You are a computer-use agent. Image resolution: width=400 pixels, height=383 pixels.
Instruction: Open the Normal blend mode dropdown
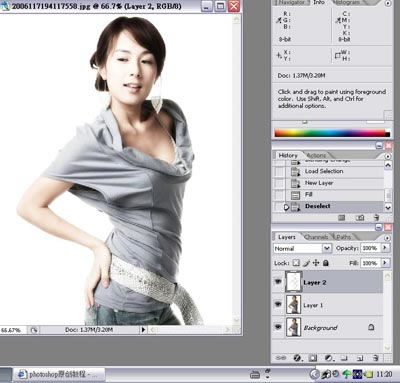327,248
